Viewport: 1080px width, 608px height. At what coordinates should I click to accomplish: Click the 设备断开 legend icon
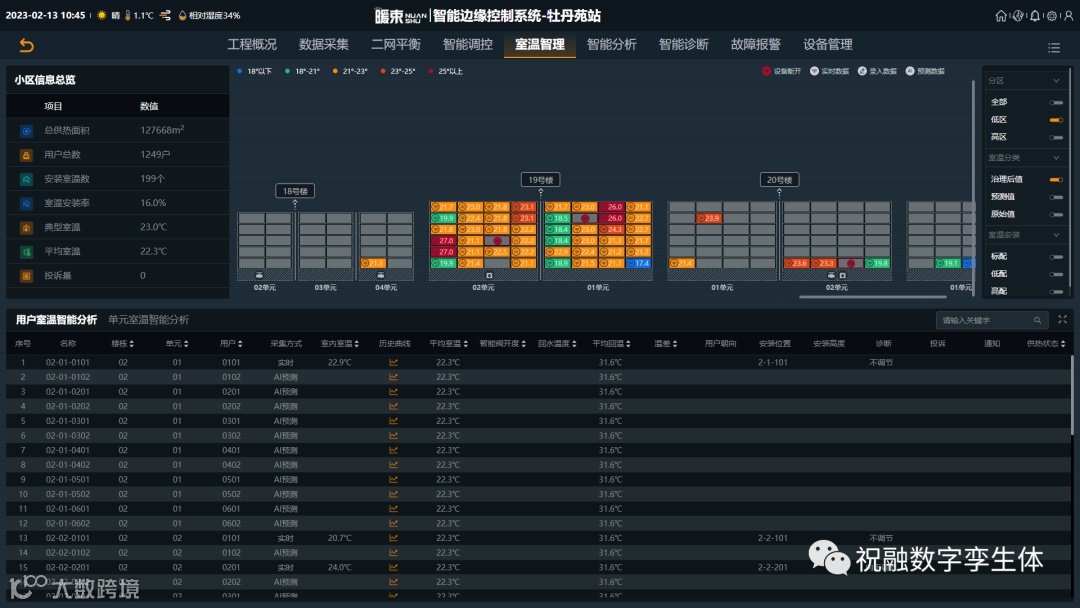[766, 71]
